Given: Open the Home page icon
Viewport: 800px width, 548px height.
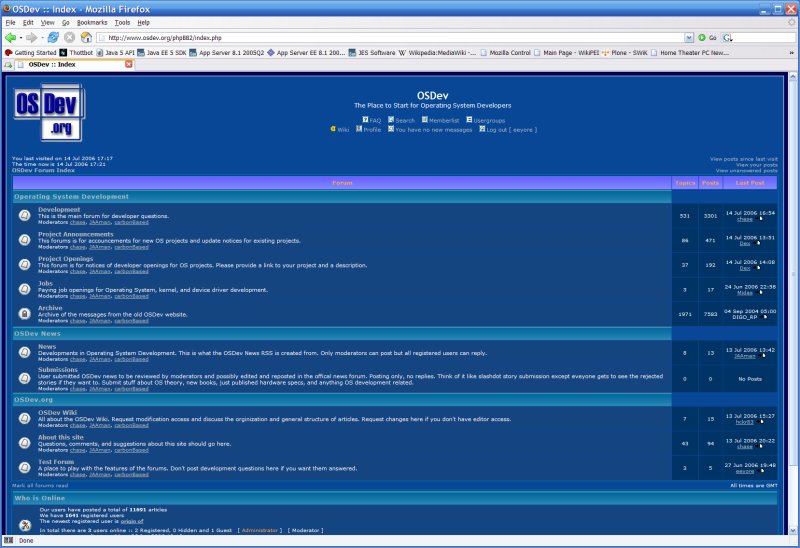Looking at the screenshot, I should click(86, 37).
